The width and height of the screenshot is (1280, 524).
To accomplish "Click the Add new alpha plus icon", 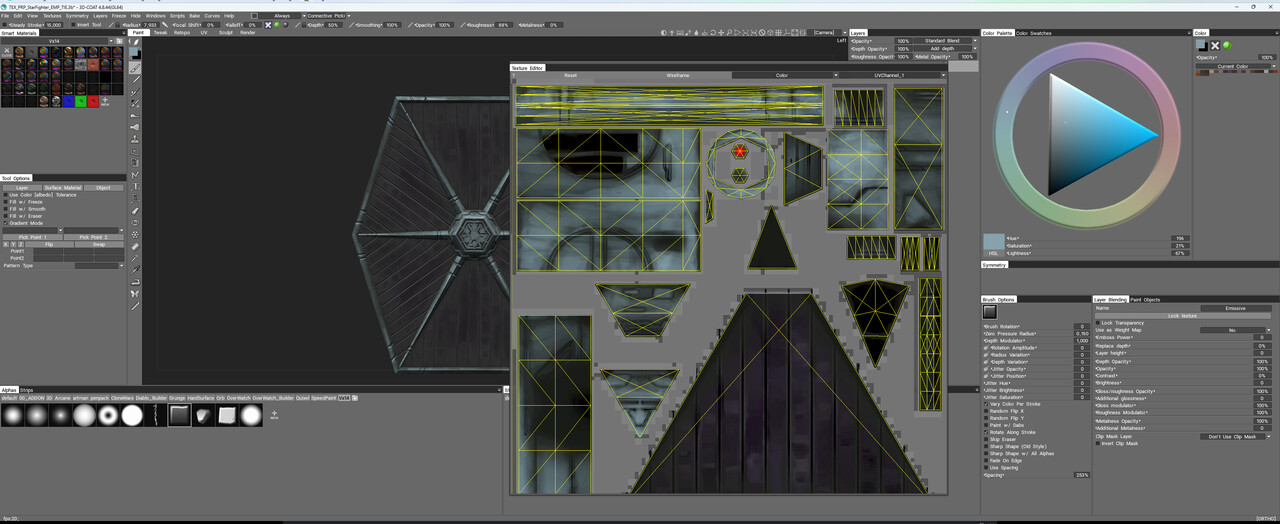I will 274,414.
